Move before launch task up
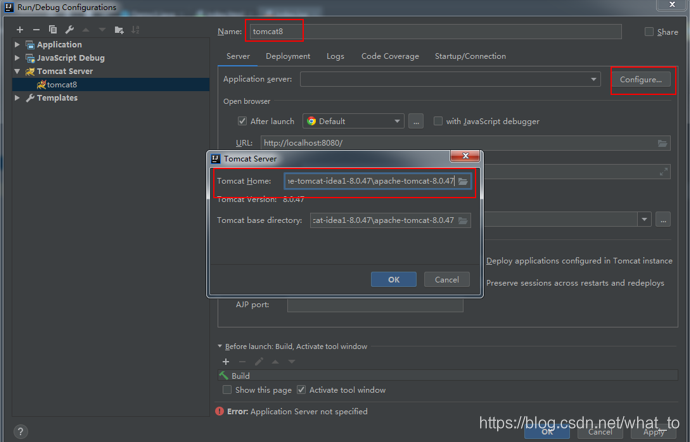 [275, 361]
